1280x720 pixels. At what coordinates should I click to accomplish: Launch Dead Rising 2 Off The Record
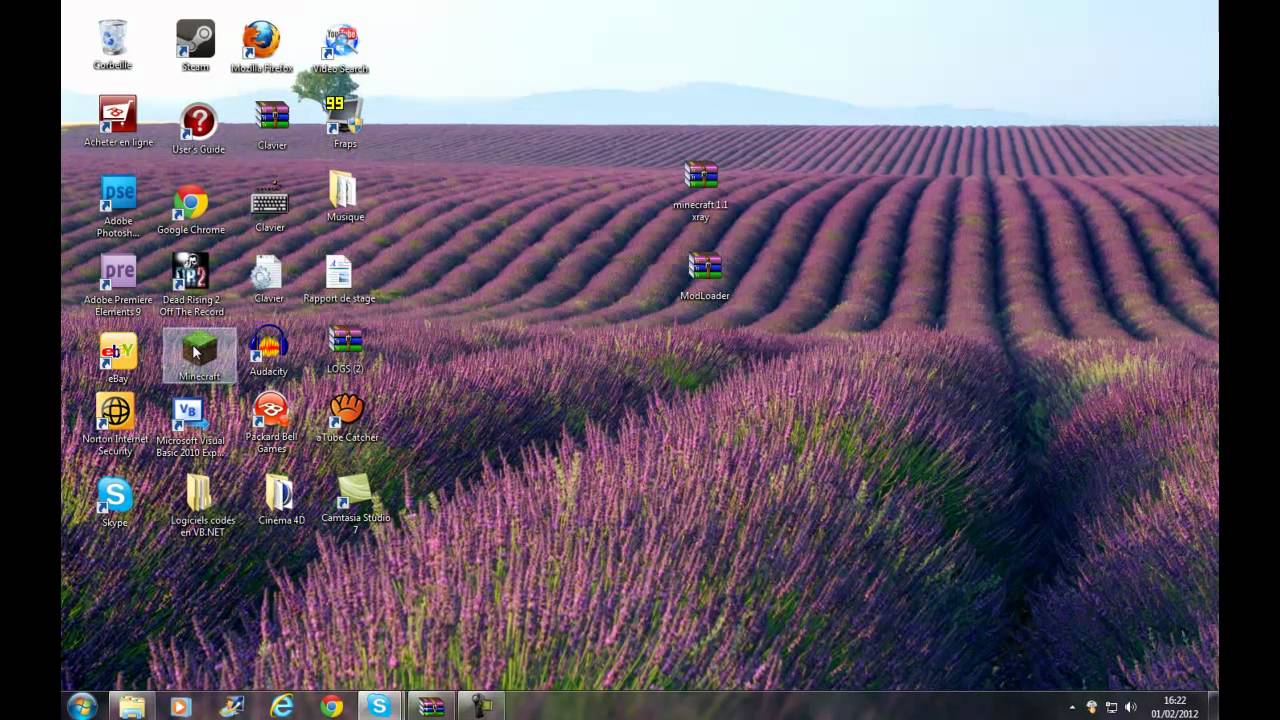coord(191,285)
